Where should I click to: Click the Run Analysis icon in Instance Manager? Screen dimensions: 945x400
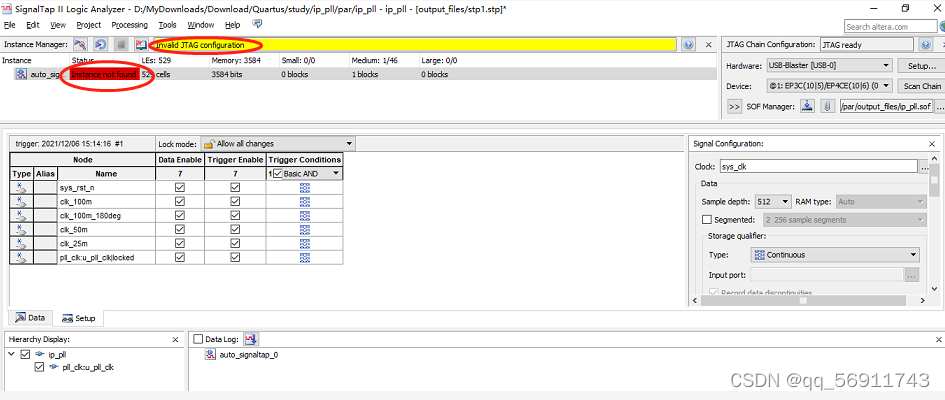80,45
